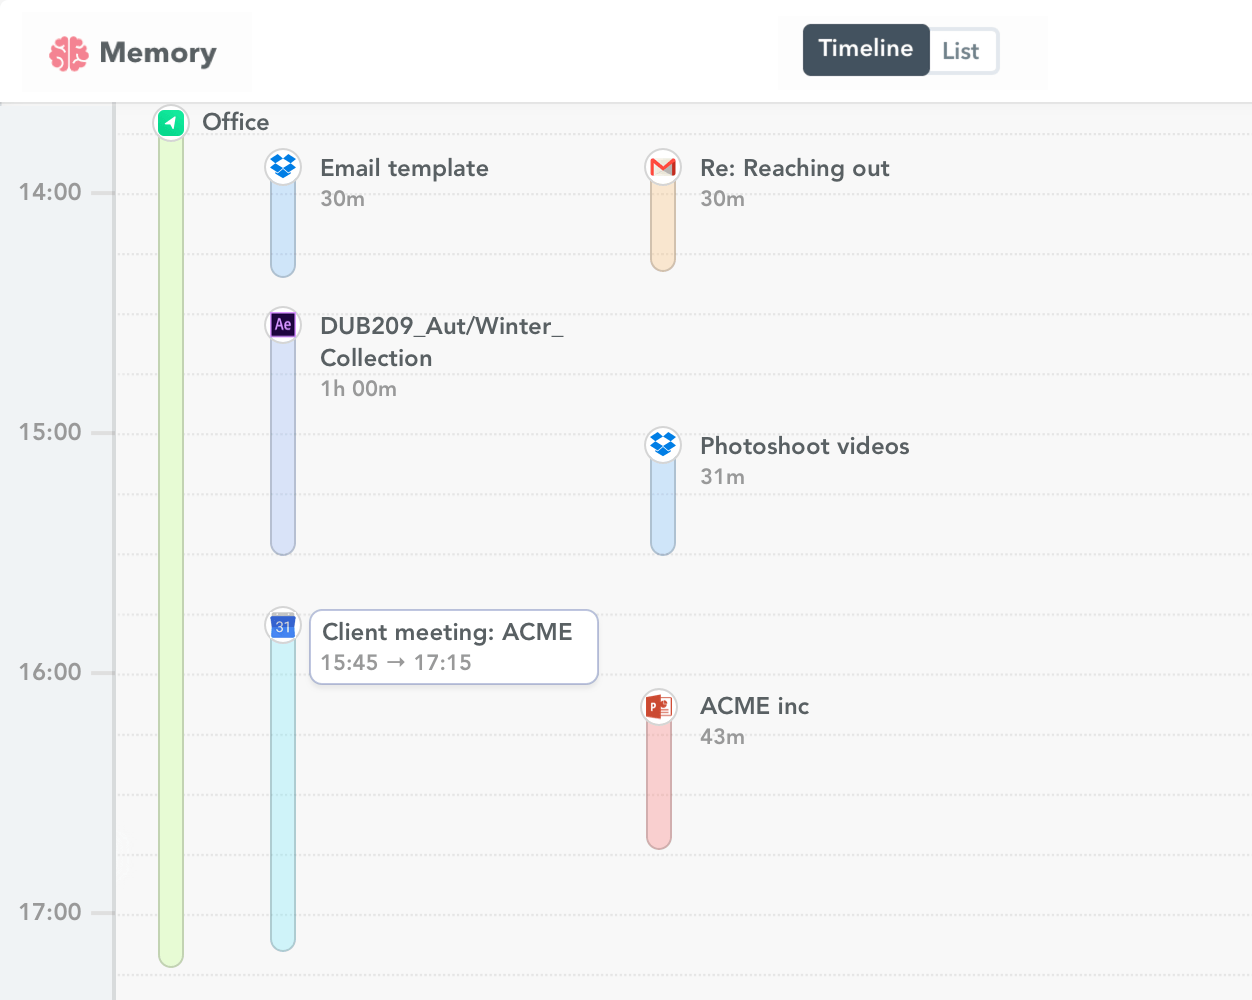
Task: Select the Timeline tab
Action: [x=865, y=49]
